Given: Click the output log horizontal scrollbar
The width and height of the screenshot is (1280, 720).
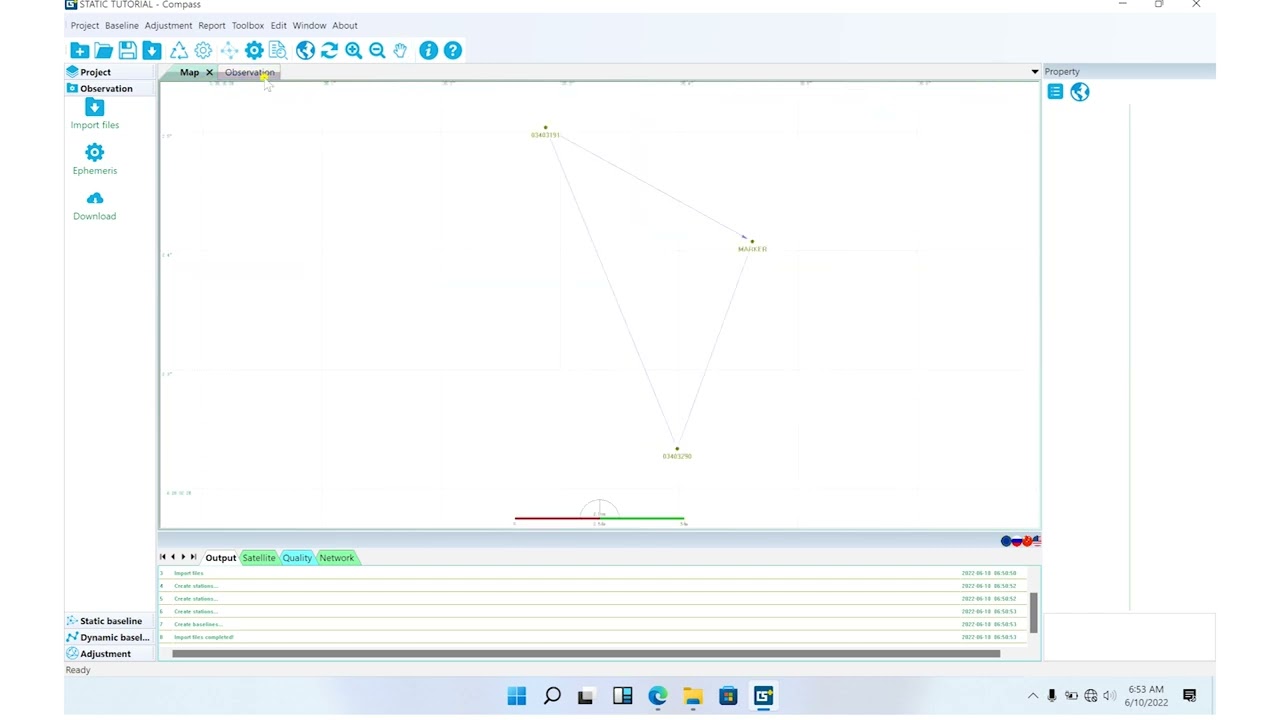Looking at the screenshot, I should [586, 654].
